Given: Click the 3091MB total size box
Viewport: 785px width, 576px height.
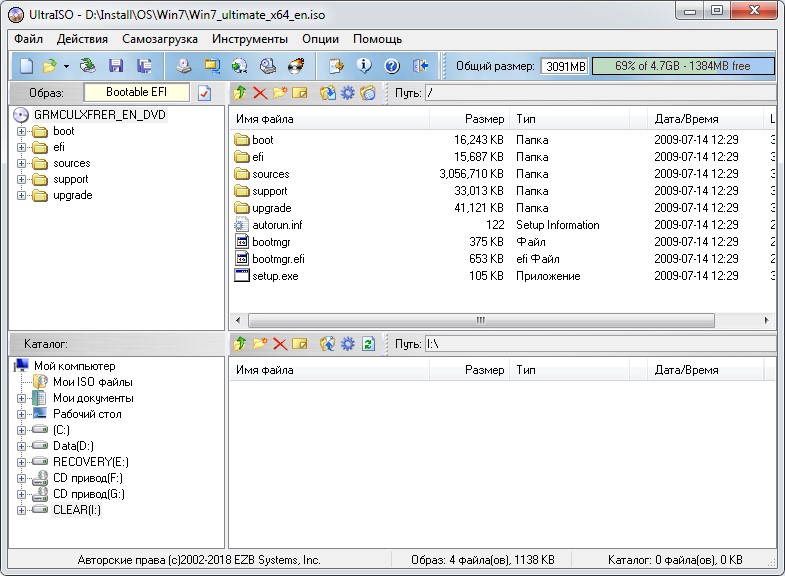Looking at the screenshot, I should click(565, 66).
